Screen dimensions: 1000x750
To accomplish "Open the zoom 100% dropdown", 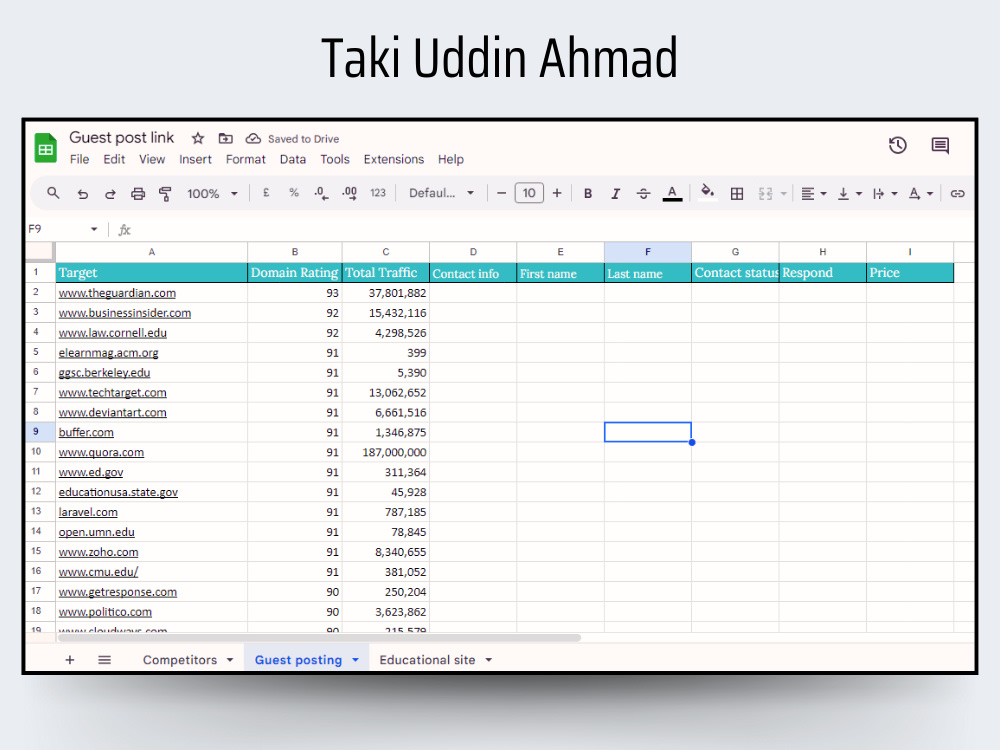I will pyautogui.click(x=212, y=193).
